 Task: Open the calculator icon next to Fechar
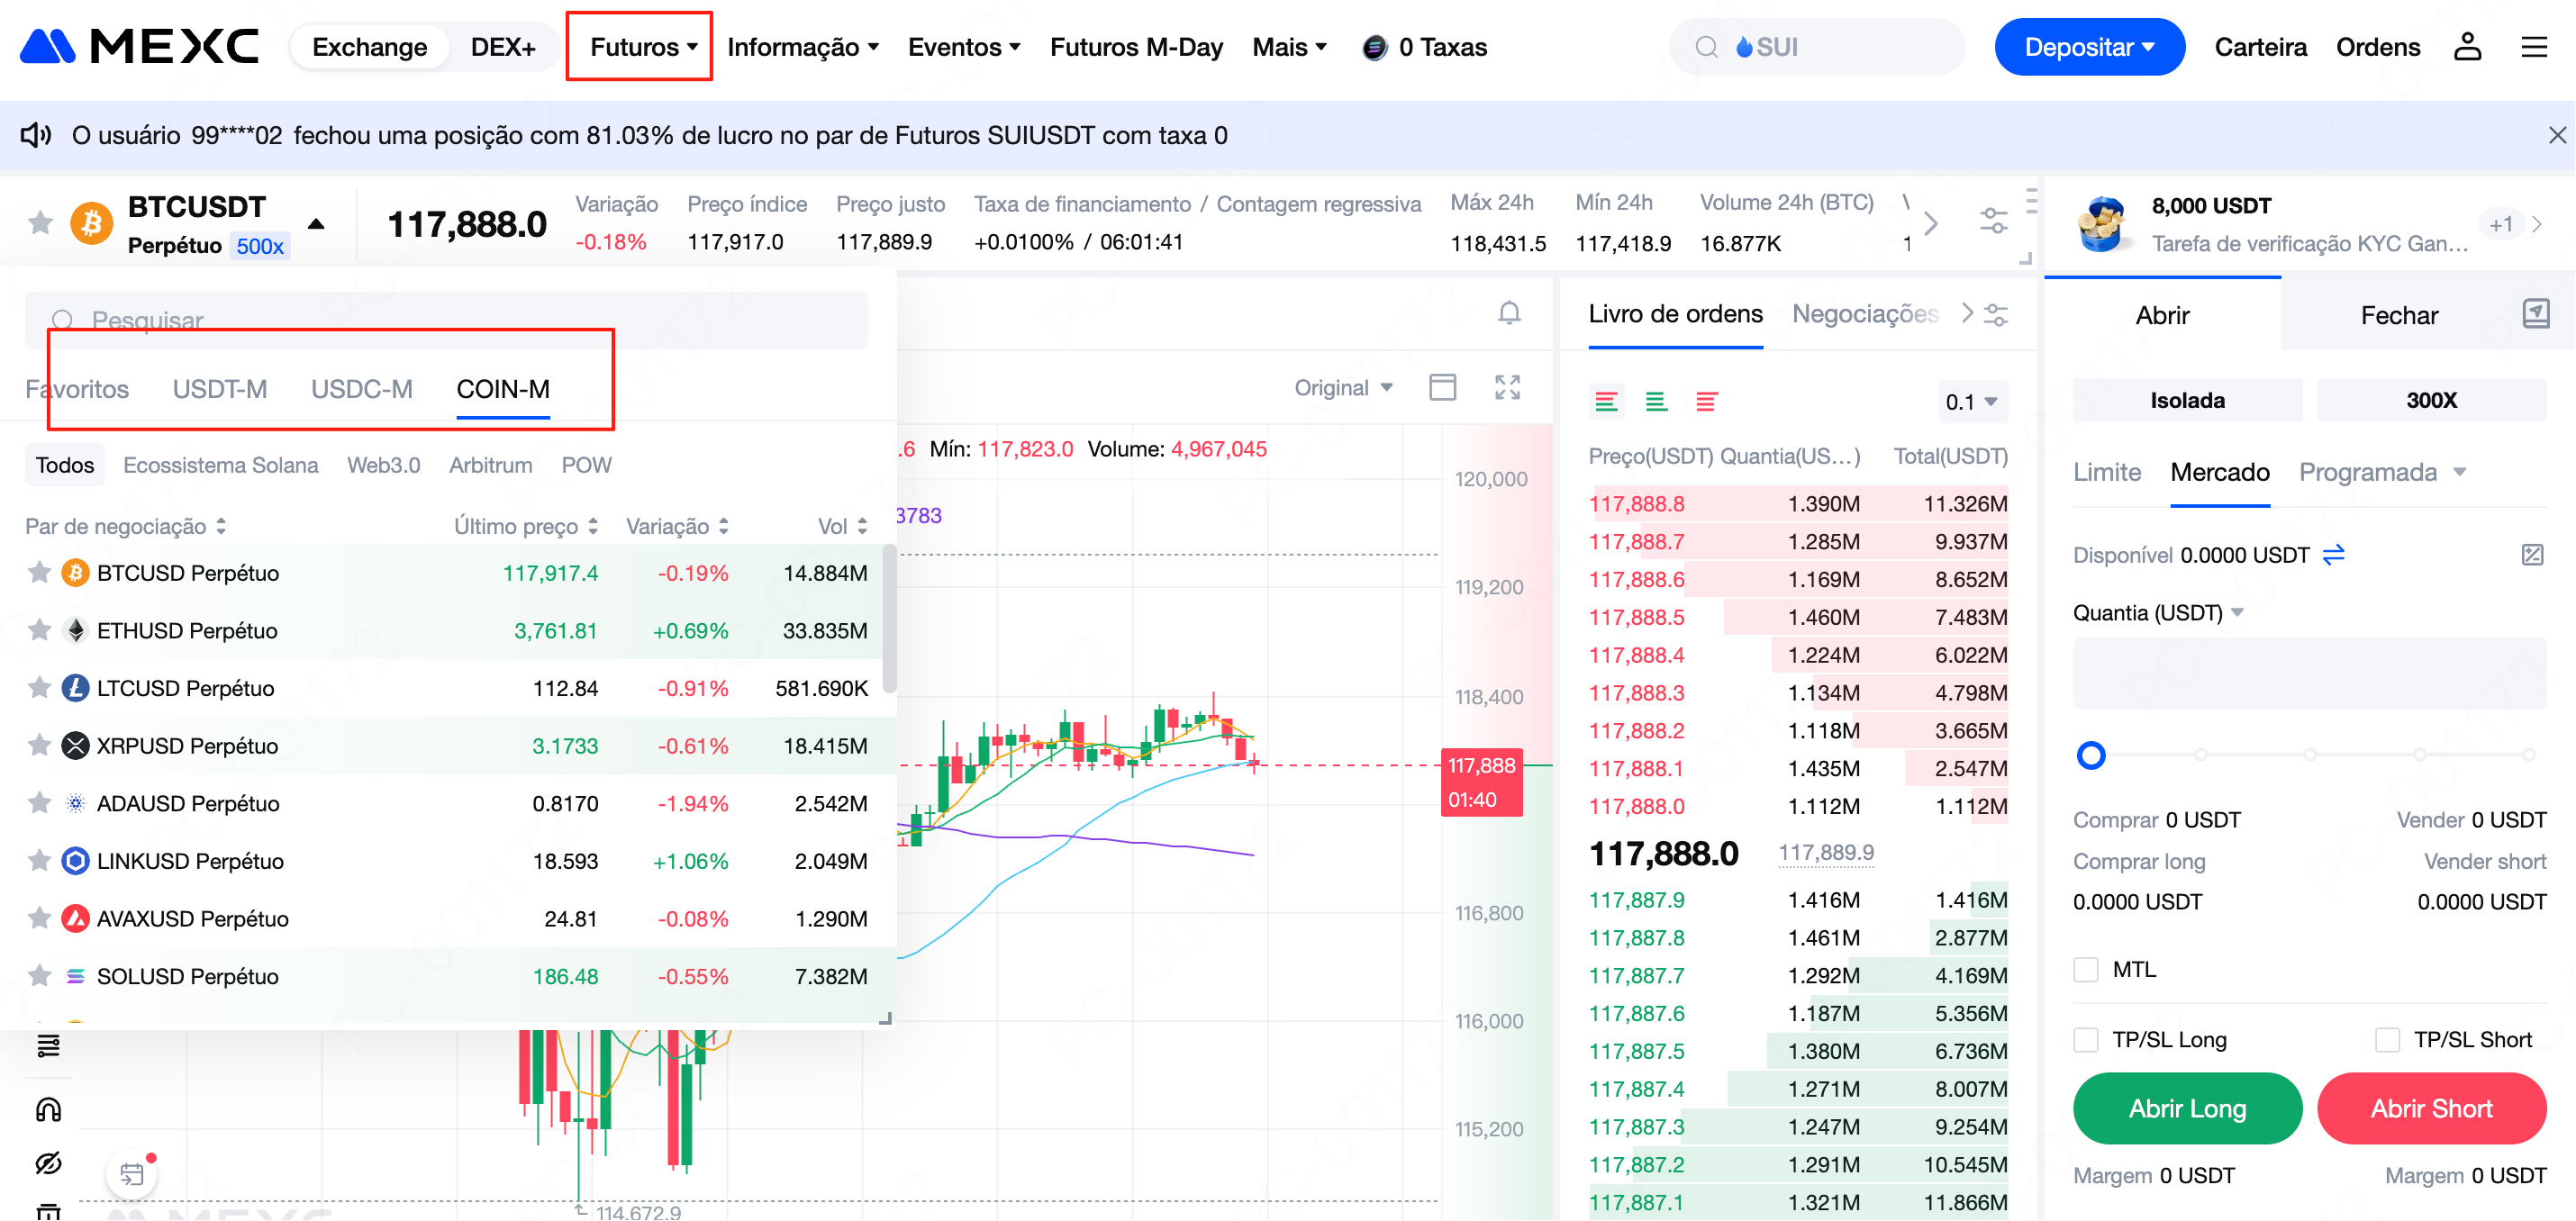pyautogui.click(x=2535, y=314)
